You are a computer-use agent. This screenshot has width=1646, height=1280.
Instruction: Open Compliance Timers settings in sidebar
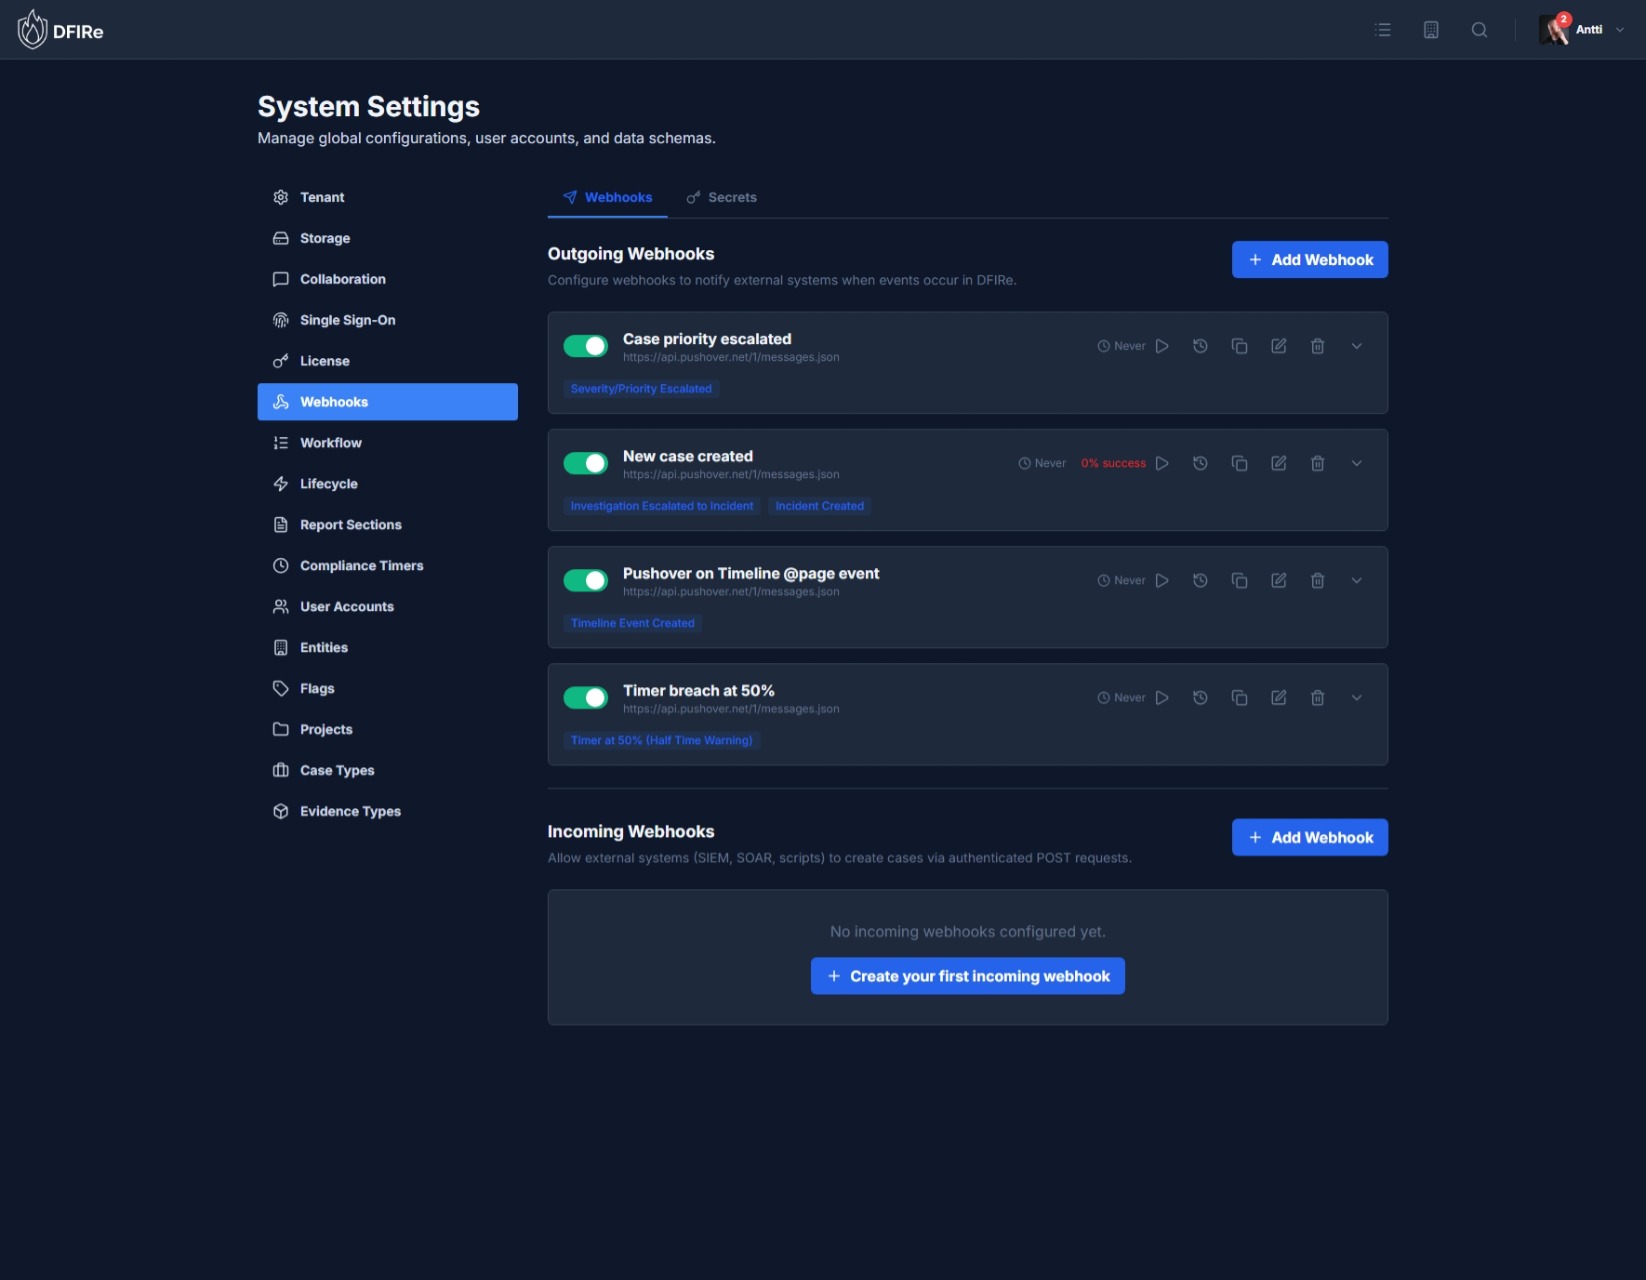pos(361,565)
